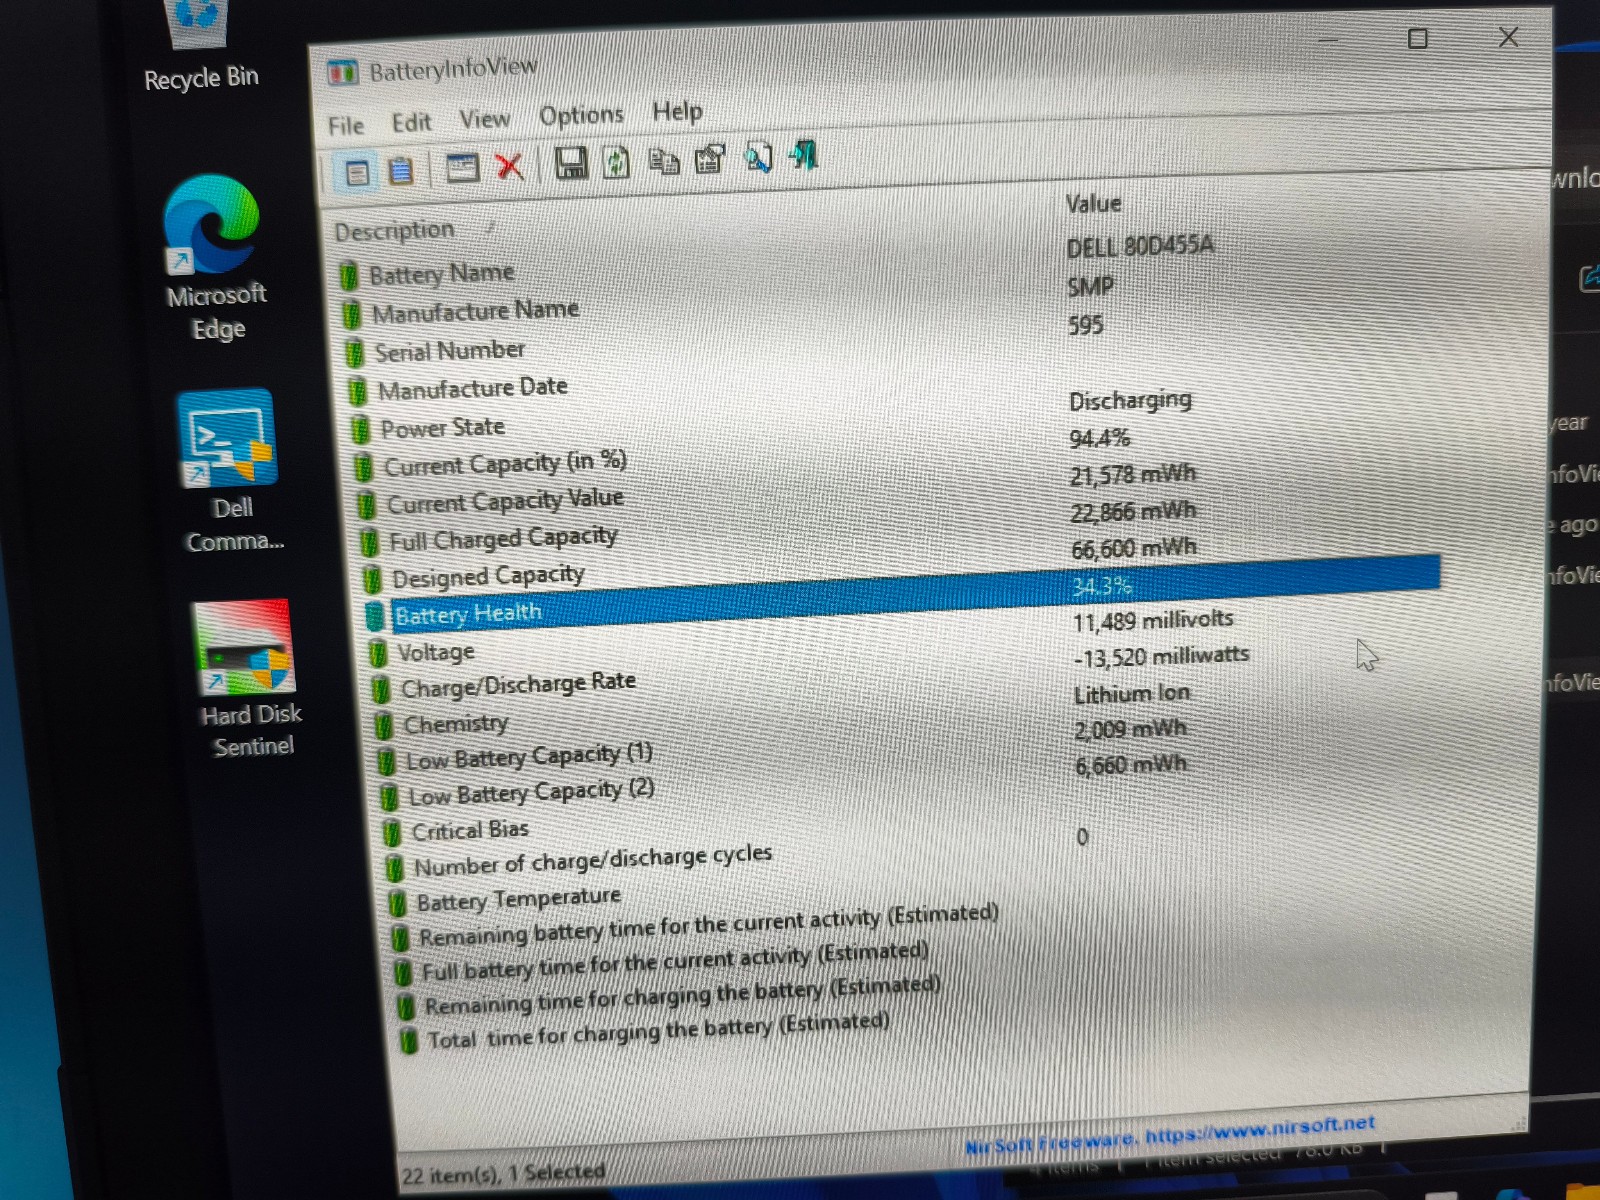Sort by the Value column header

[1093, 204]
